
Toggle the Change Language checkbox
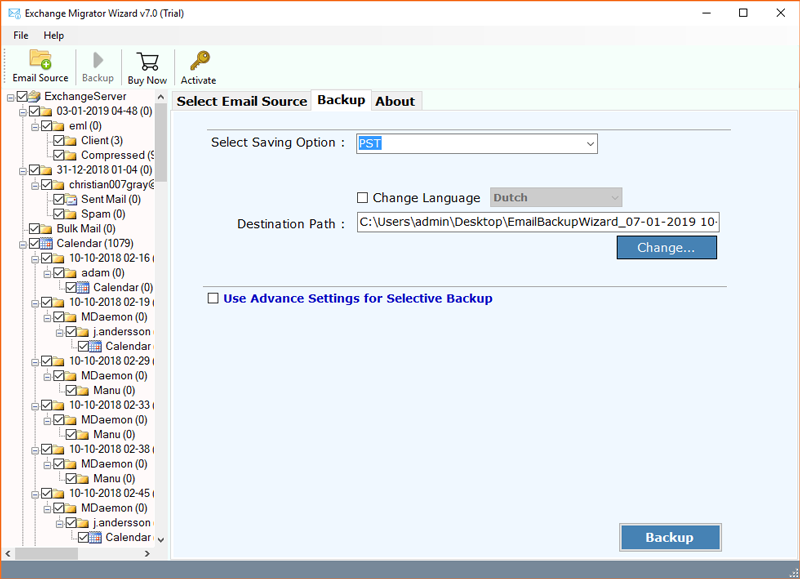(x=362, y=197)
